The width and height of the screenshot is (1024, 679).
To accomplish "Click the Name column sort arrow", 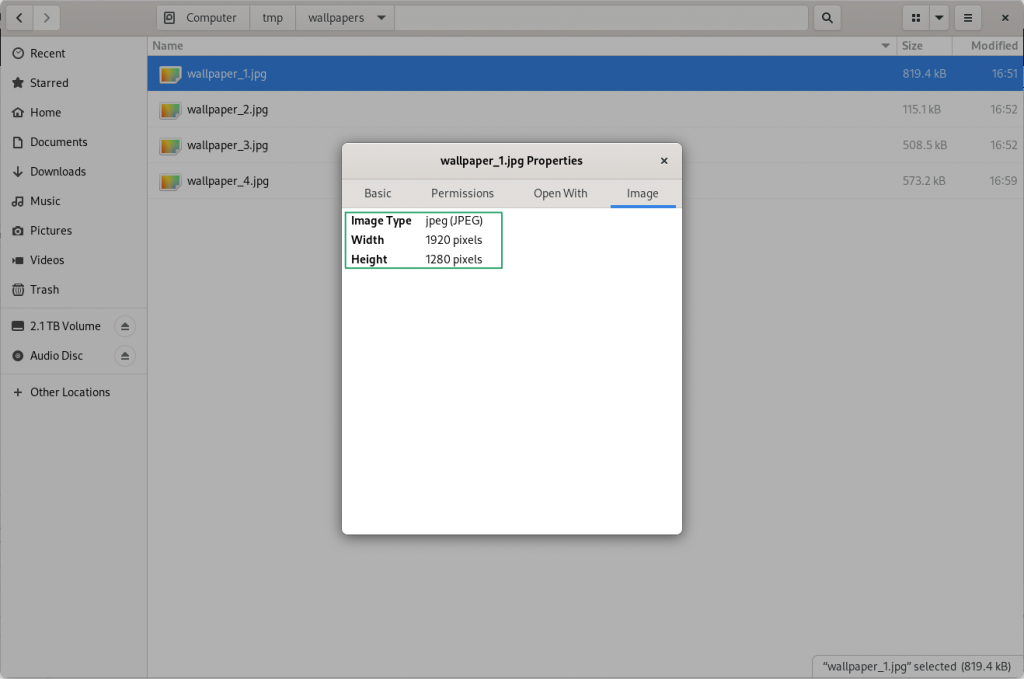I will [x=885, y=46].
